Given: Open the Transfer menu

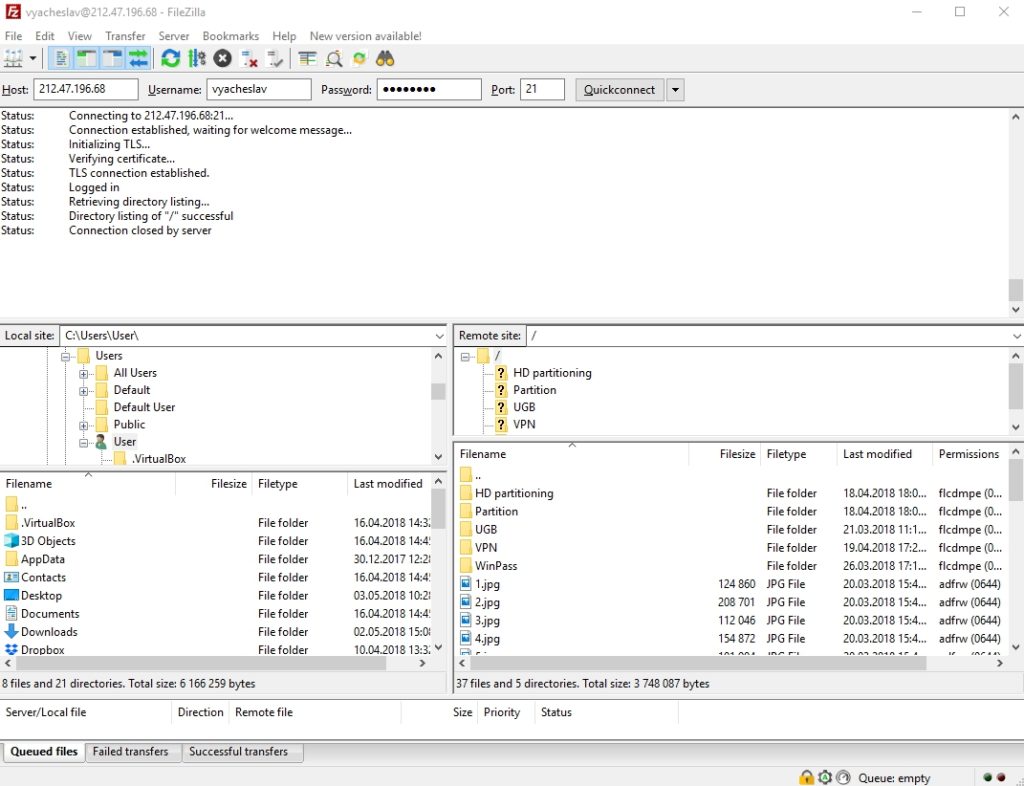Looking at the screenshot, I should tap(125, 36).
